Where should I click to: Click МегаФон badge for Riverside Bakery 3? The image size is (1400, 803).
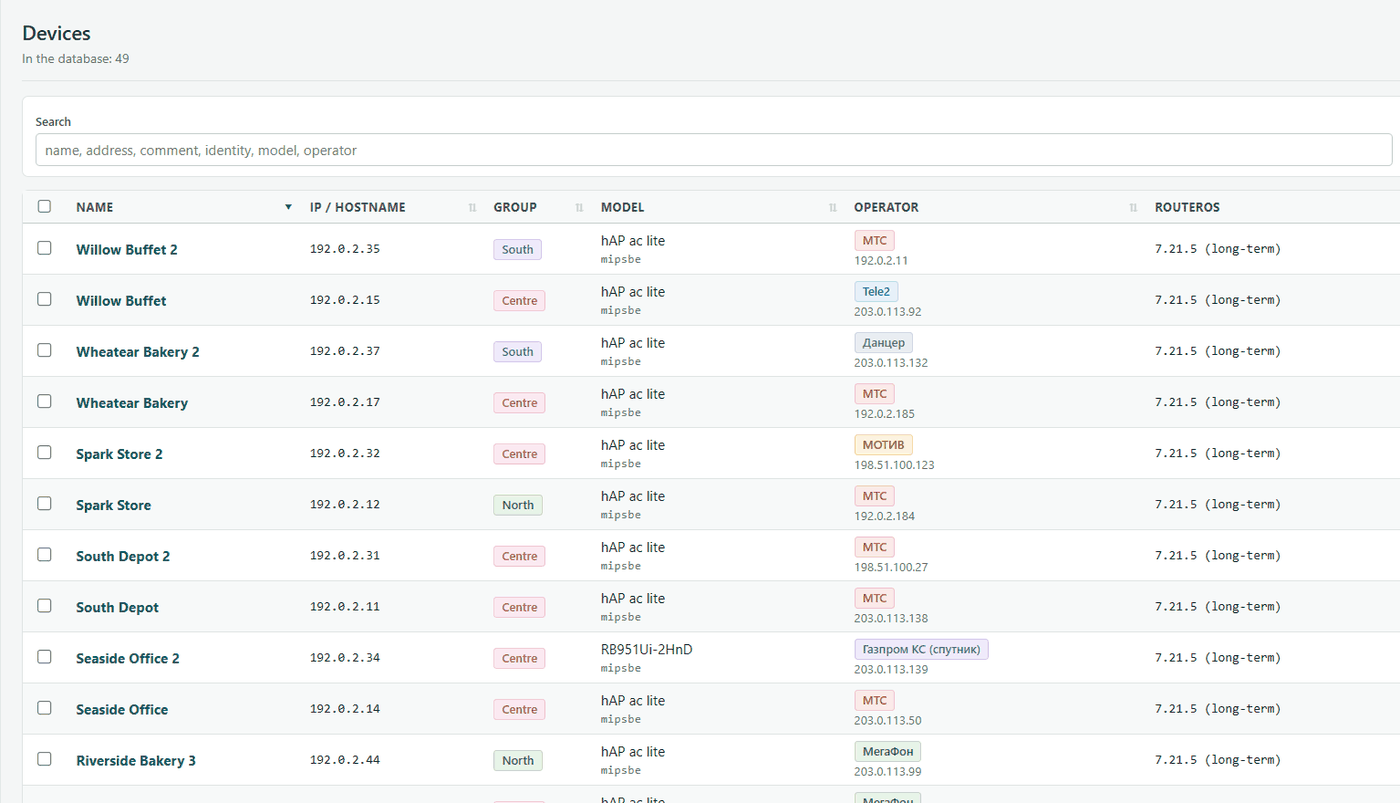[x=887, y=751]
